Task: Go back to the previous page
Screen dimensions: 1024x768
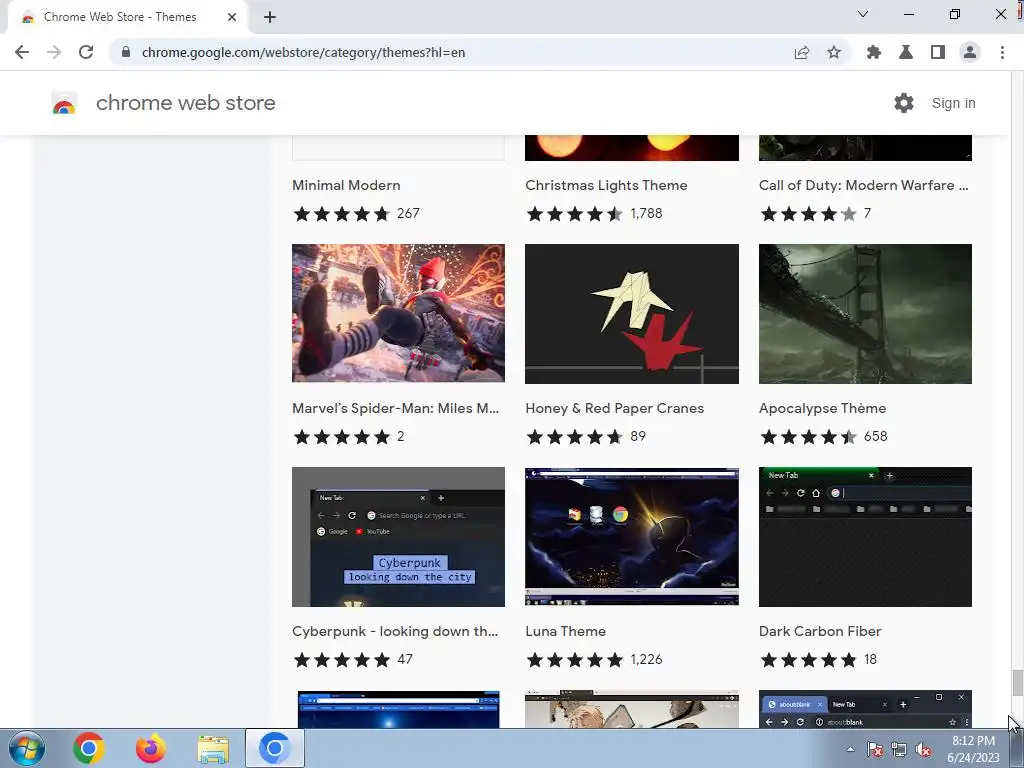Action: (x=22, y=52)
